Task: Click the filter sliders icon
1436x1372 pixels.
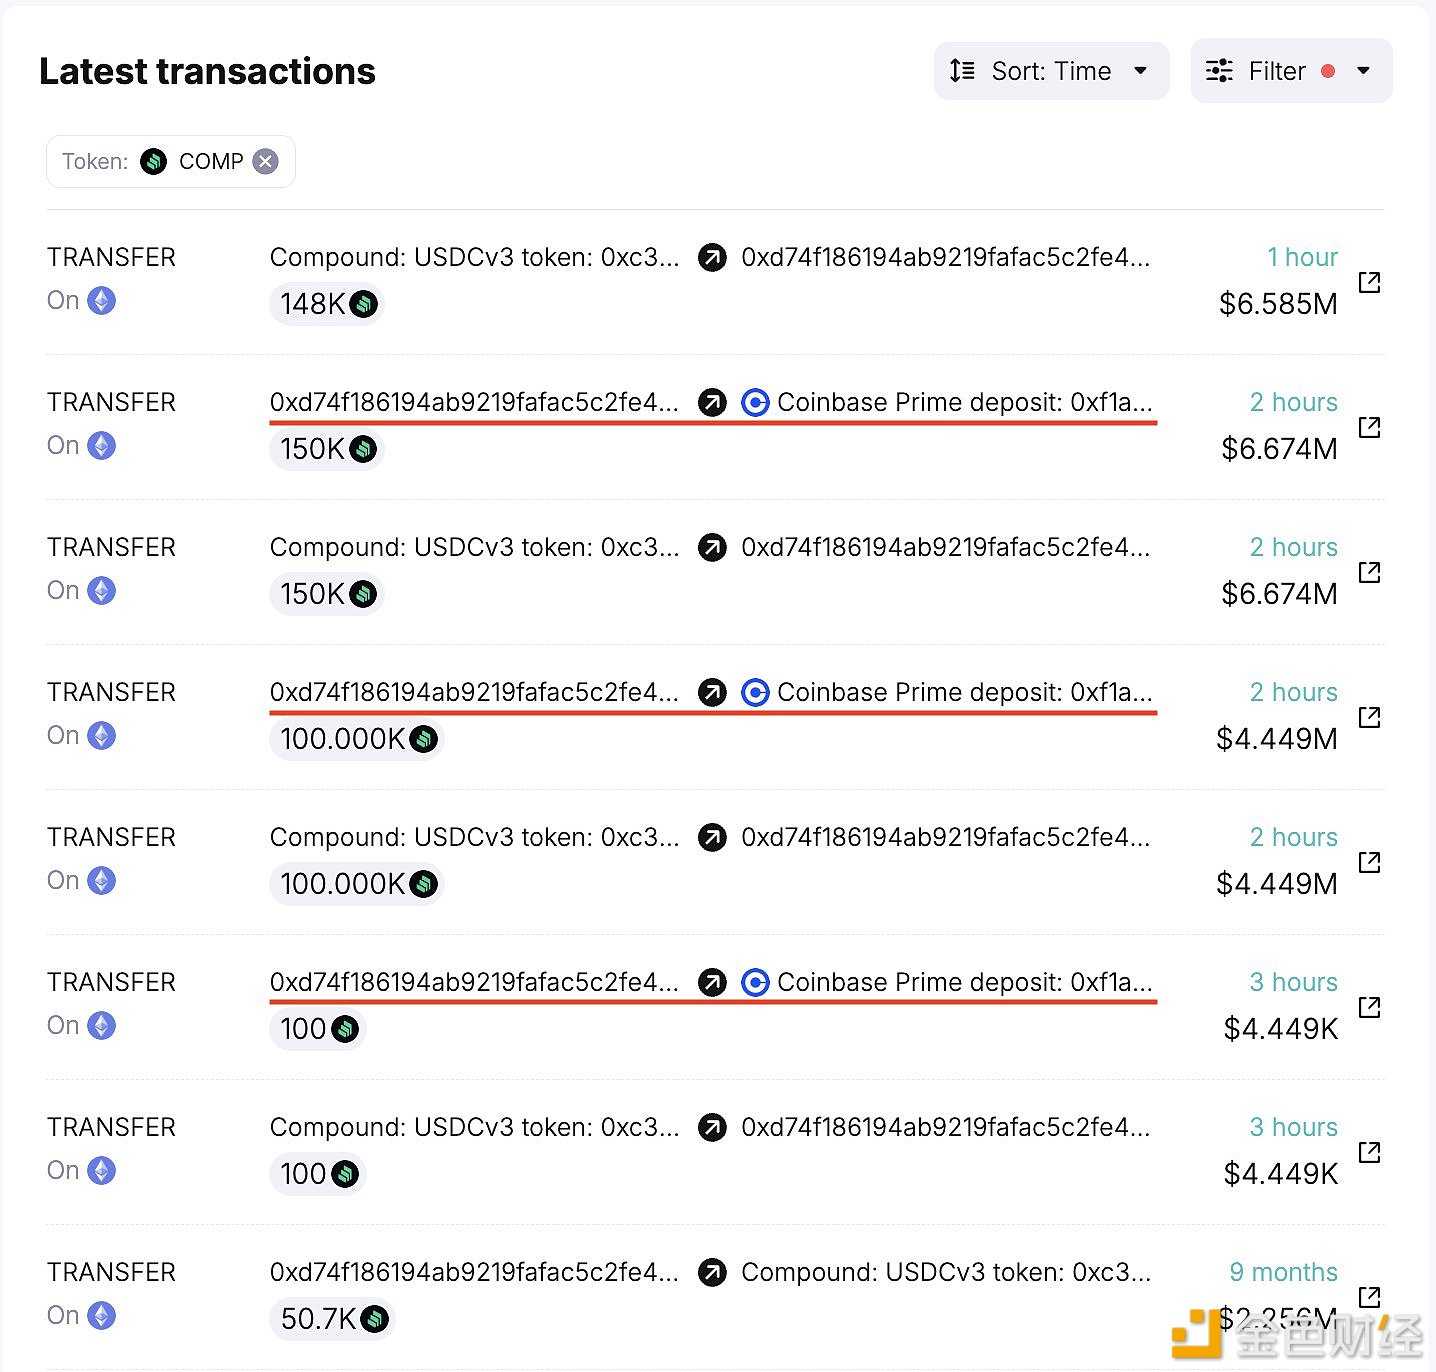Action: point(1219,71)
